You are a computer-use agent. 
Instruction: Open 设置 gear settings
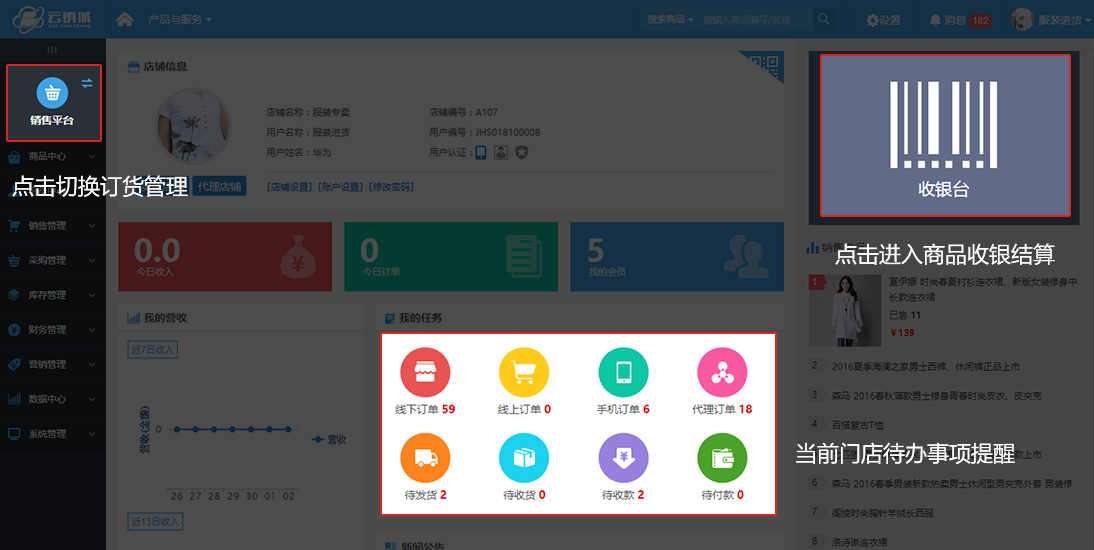coord(883,20)
